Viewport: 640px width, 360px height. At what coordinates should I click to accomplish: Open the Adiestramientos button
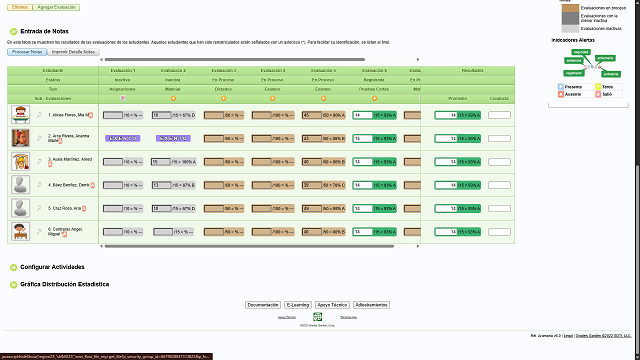pos(371,305)
